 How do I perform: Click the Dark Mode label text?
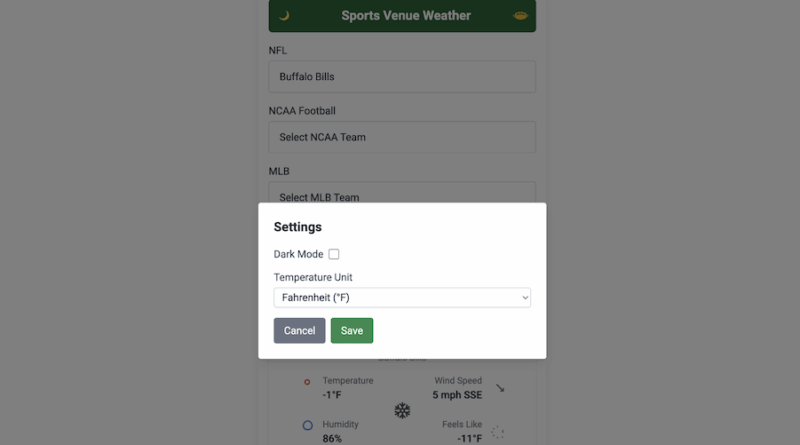(x=298, y=254)
